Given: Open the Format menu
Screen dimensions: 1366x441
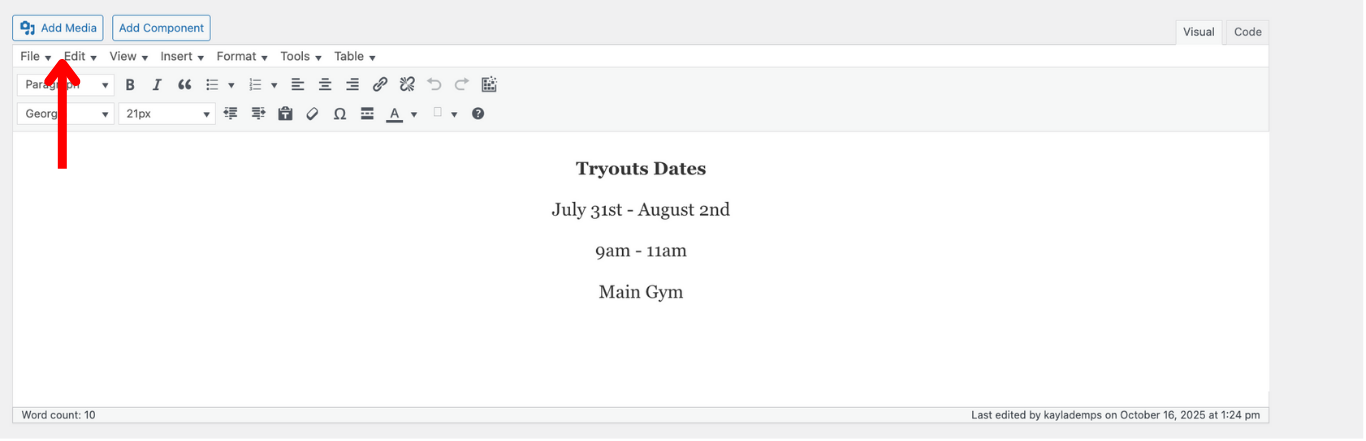Looking at the screenshot, I should coord(242,57).
